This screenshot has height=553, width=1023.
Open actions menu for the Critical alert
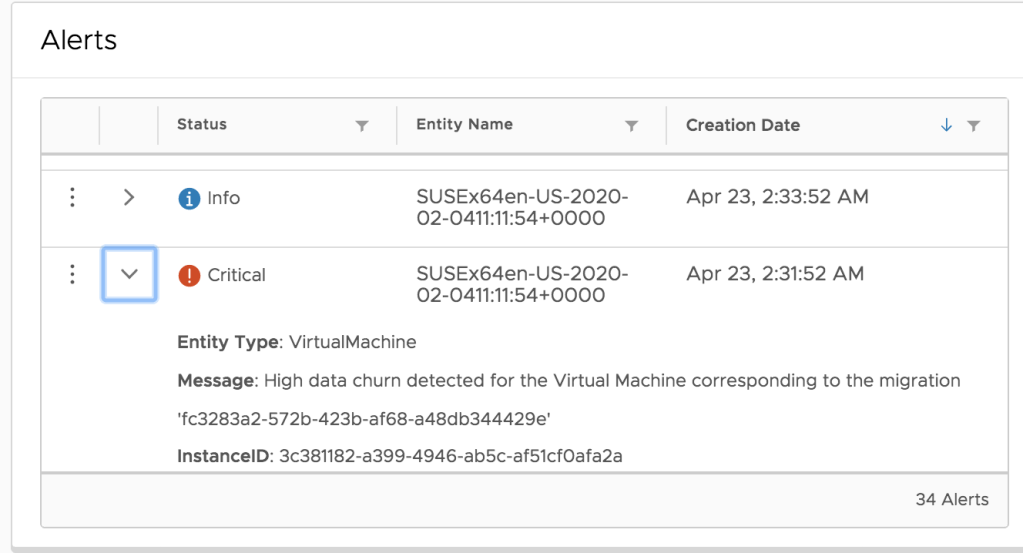[71, 274]
